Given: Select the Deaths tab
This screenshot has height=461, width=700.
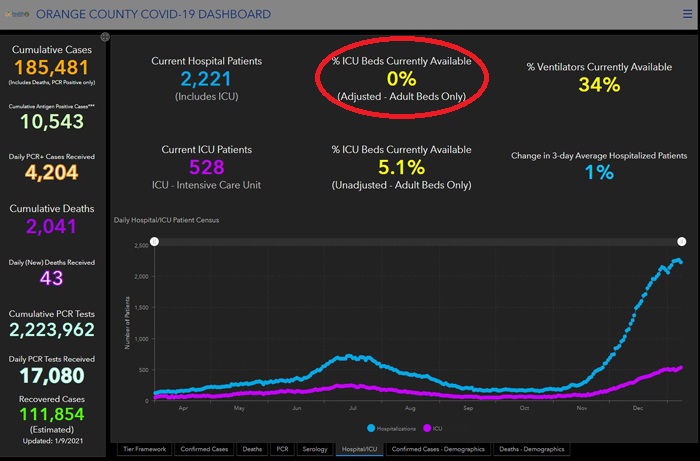Looking at the screenshot, I should [252, 449].
